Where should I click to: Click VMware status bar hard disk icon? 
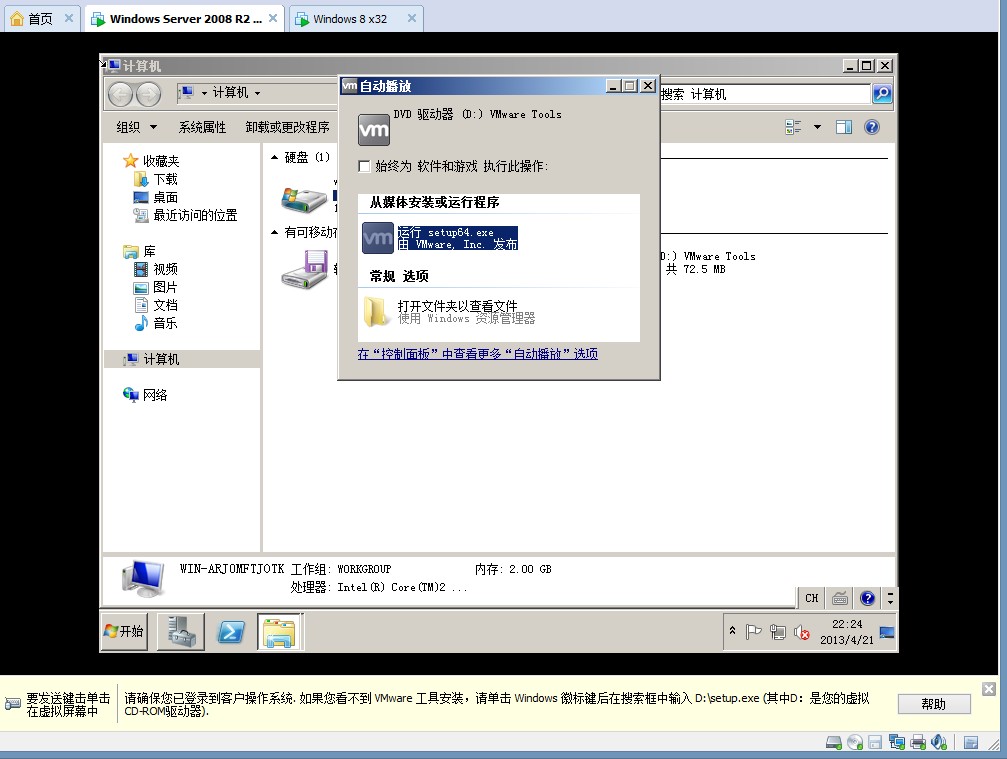(834, 743)
